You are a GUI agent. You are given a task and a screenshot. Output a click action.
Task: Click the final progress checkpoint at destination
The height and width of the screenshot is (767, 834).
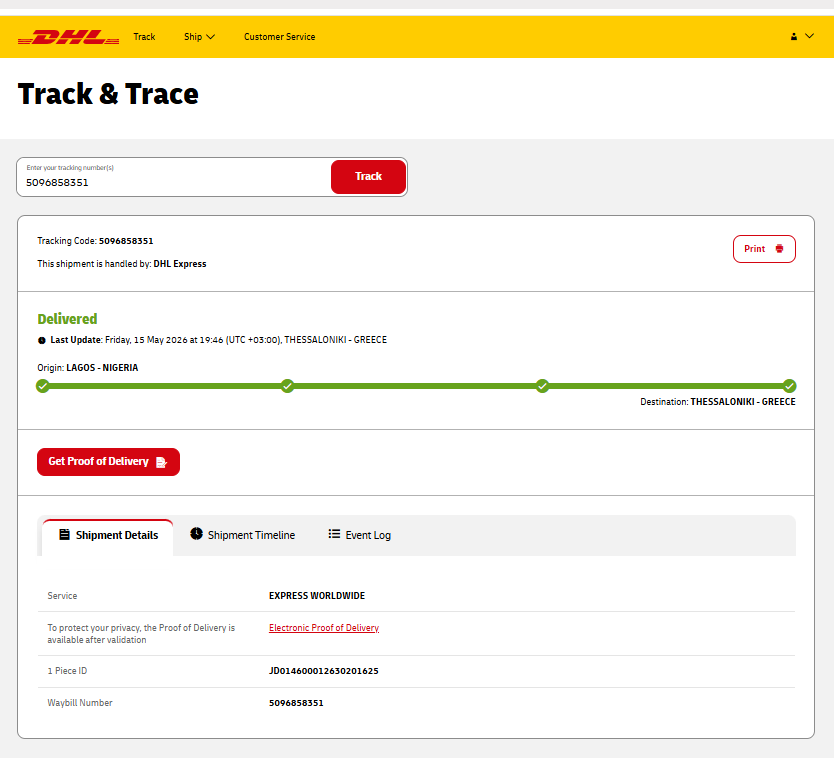(789, 386)
